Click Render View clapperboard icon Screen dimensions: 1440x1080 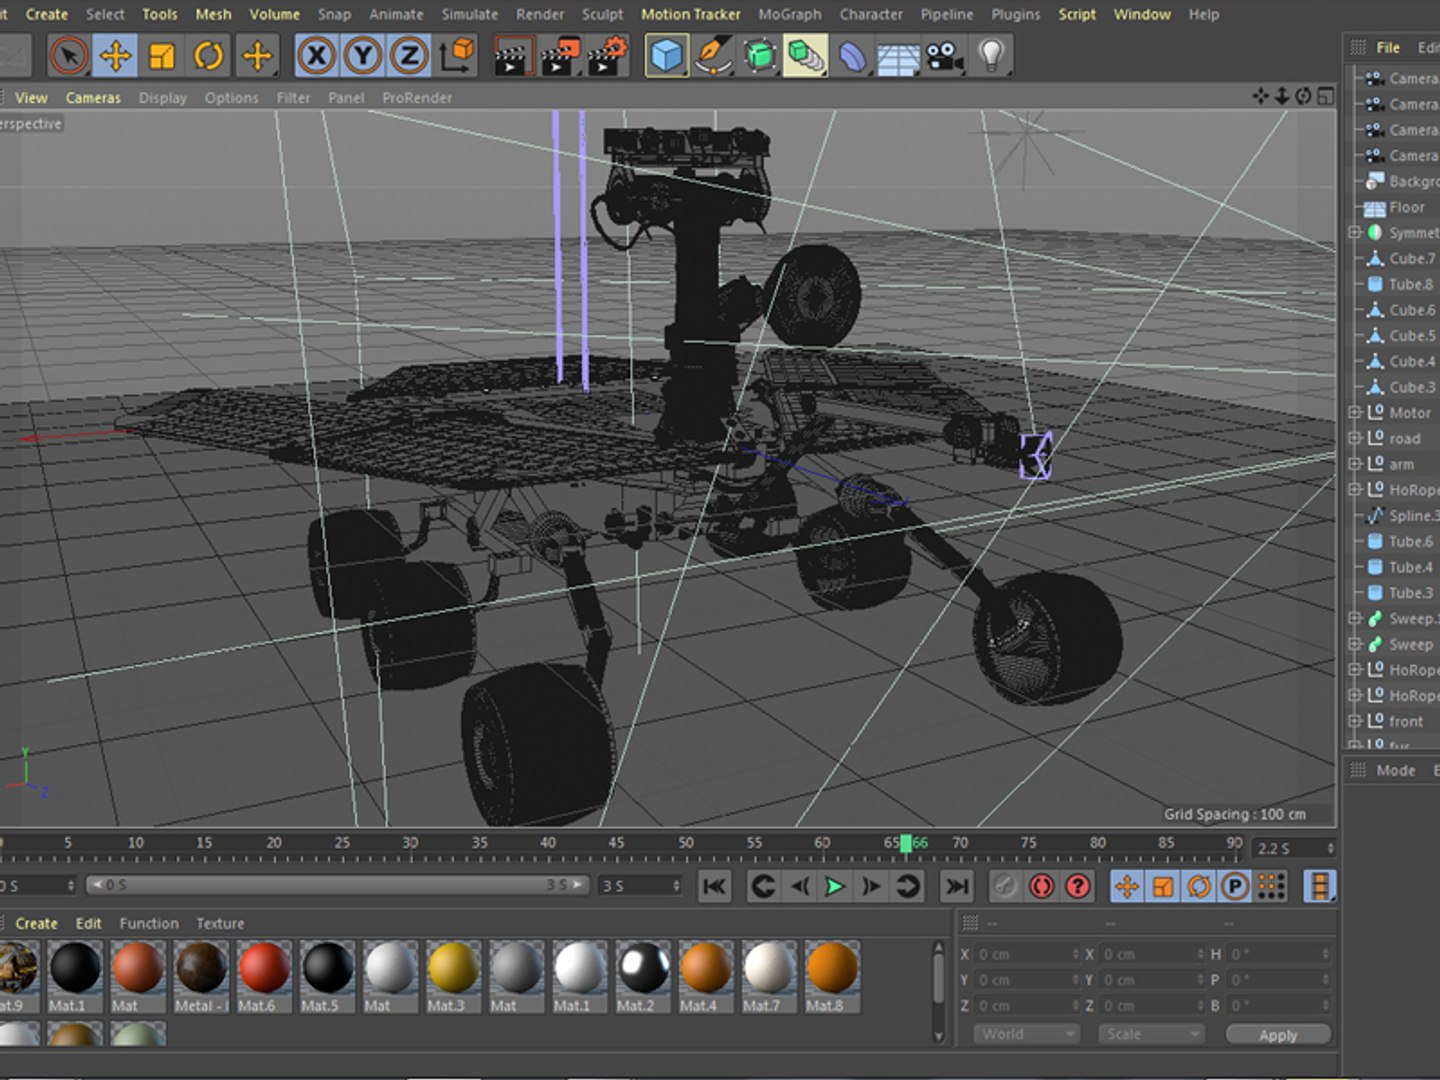pyautogui.click(x=513, y=56)
